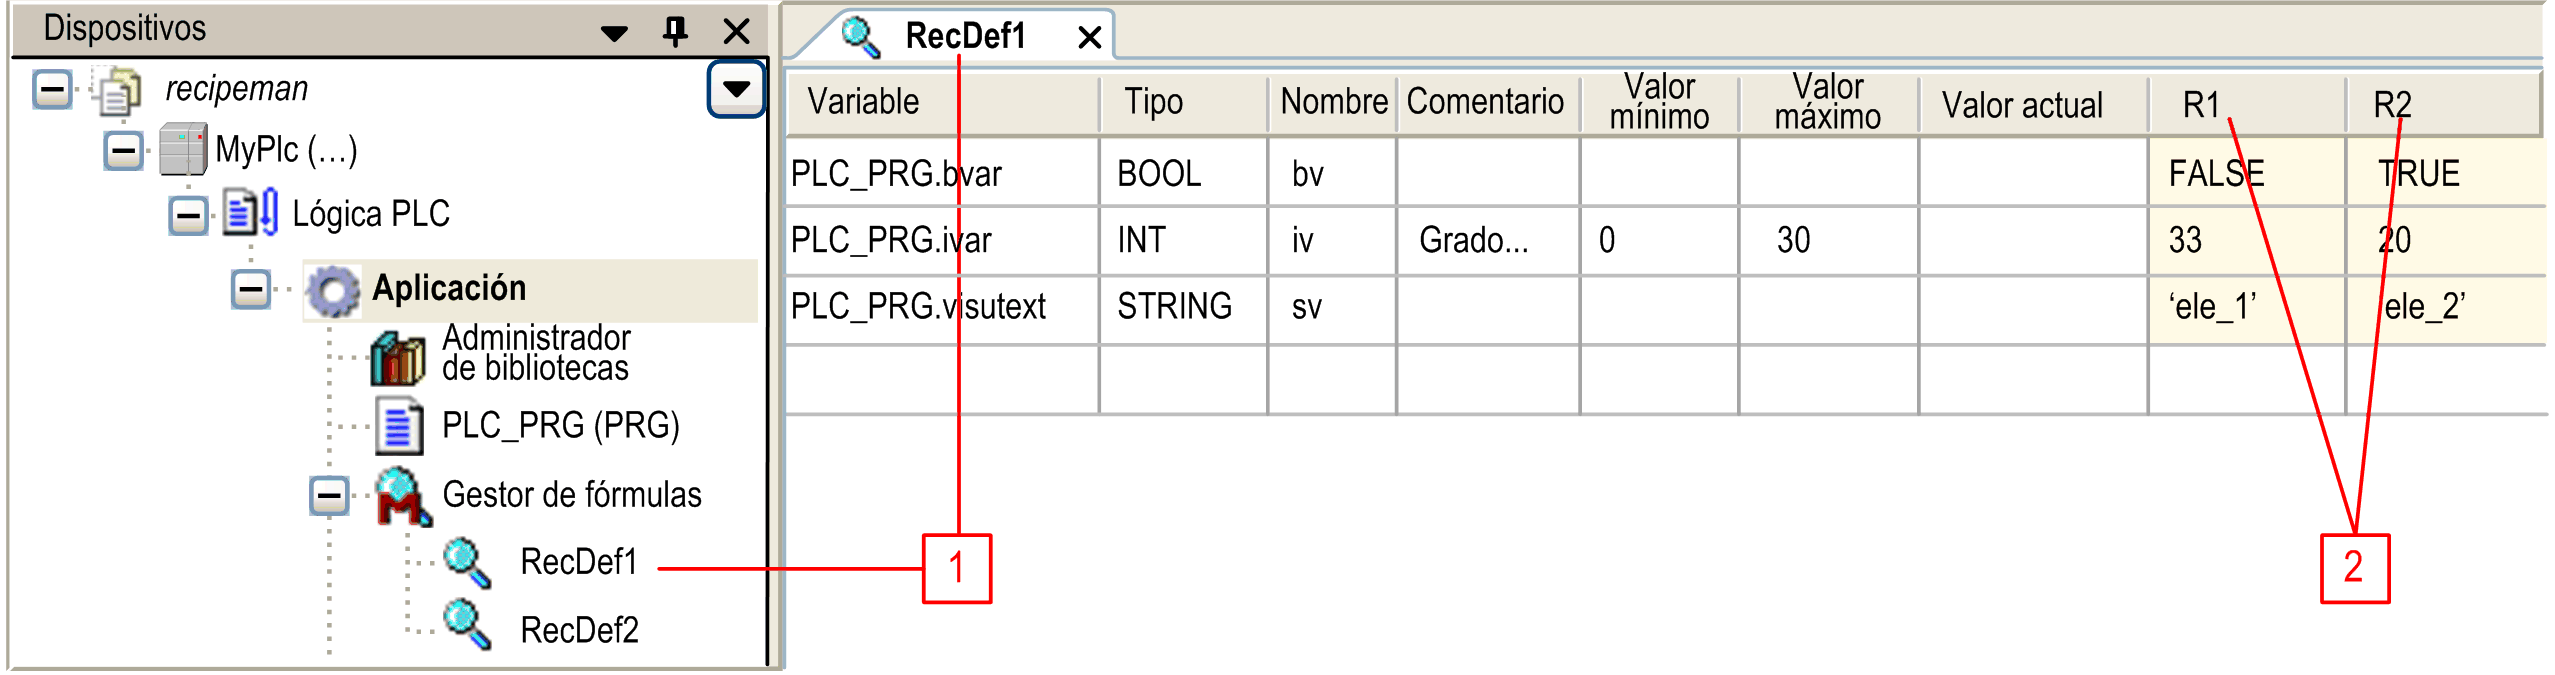Open the Dispositivos panel options arrow
2555x675 pixels.
(614, 33)
